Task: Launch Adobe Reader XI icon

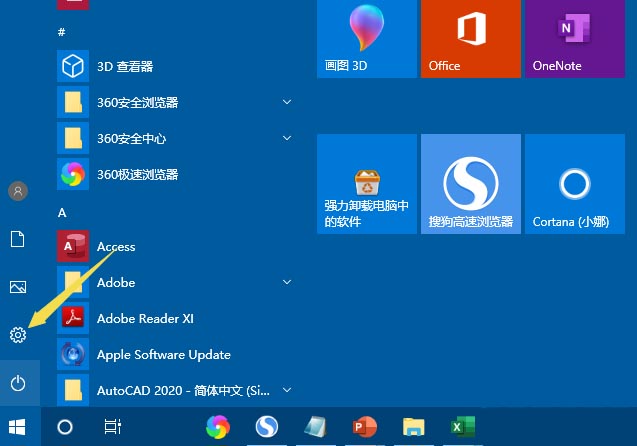Action: (x=73, y=318)
